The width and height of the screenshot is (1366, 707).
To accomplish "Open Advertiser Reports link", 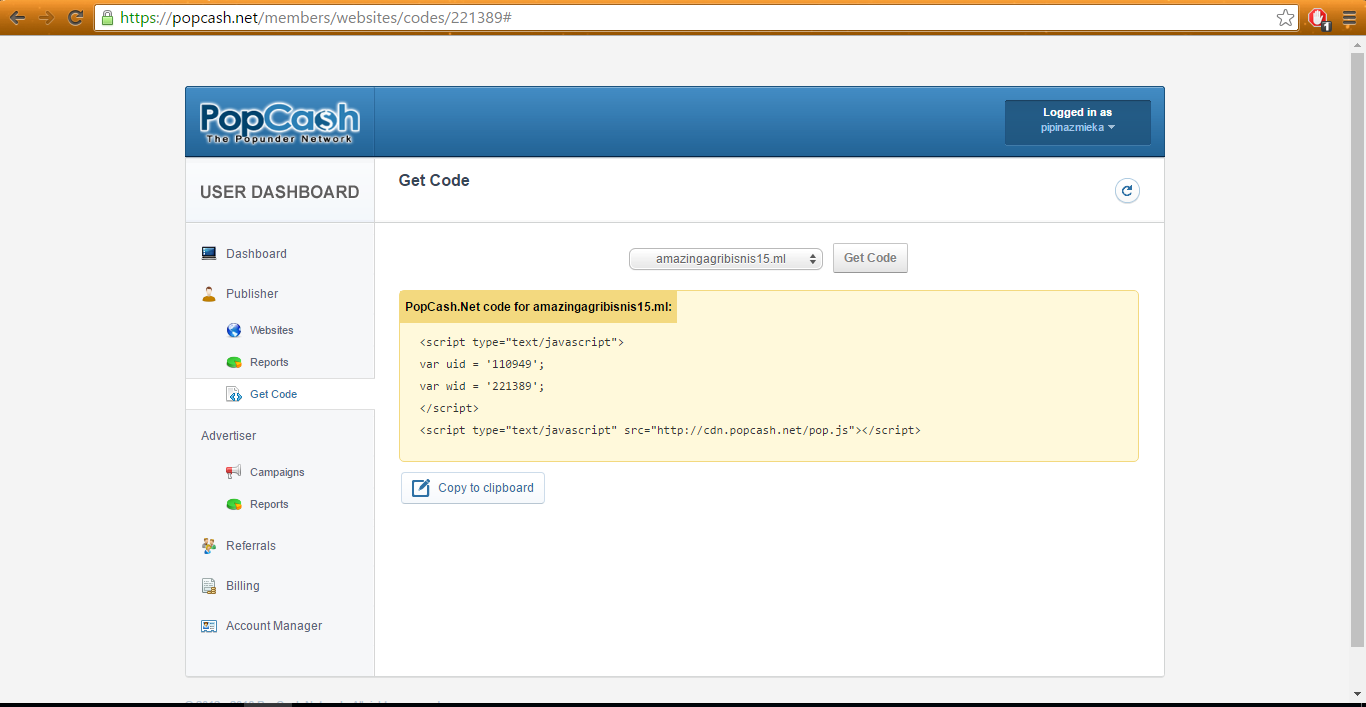I will click(269, 504).
